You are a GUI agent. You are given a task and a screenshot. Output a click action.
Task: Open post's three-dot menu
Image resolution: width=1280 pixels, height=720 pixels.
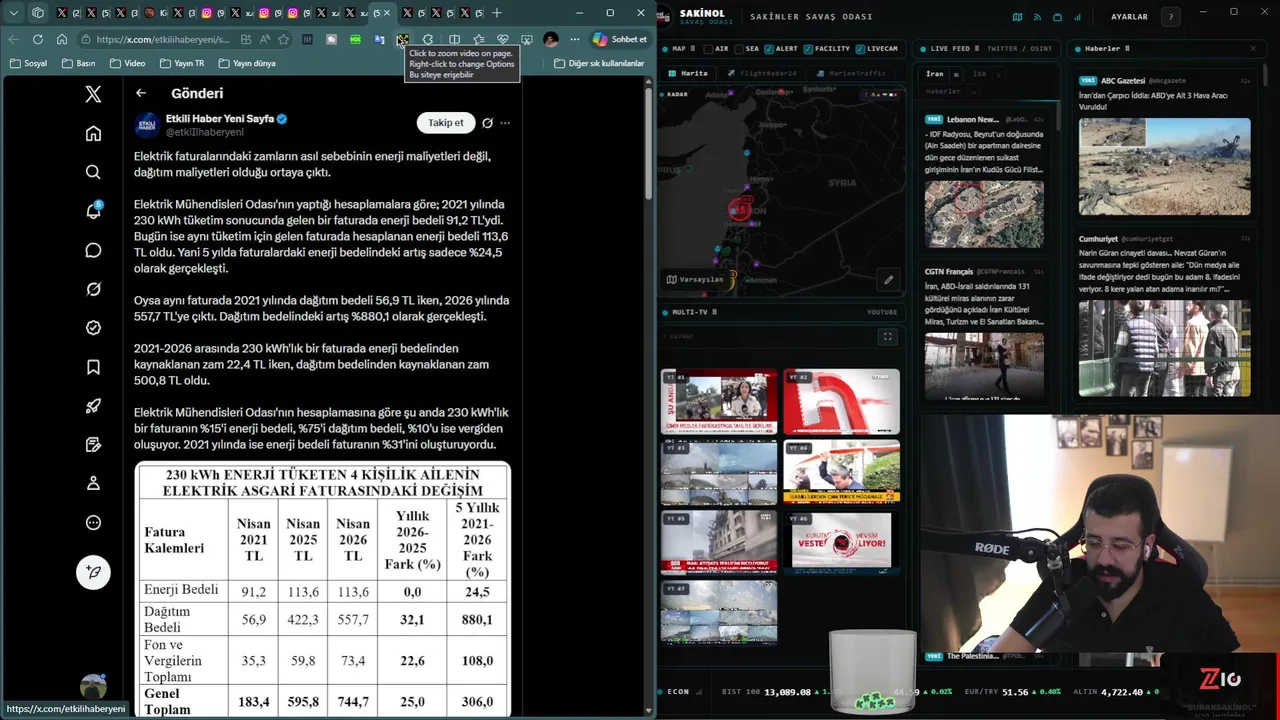click(505, 123)
